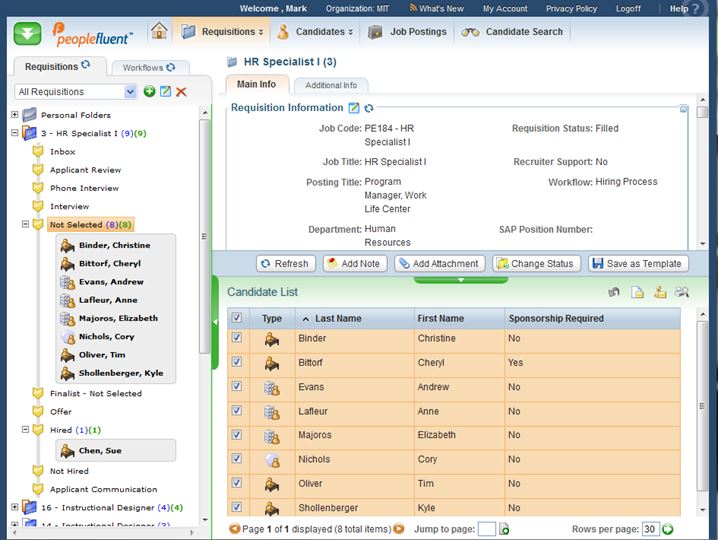Image resolution: width=718 pixels, height=540 pixels.
Task: Switch to the Additional Info tab
Action: (330, 86)
